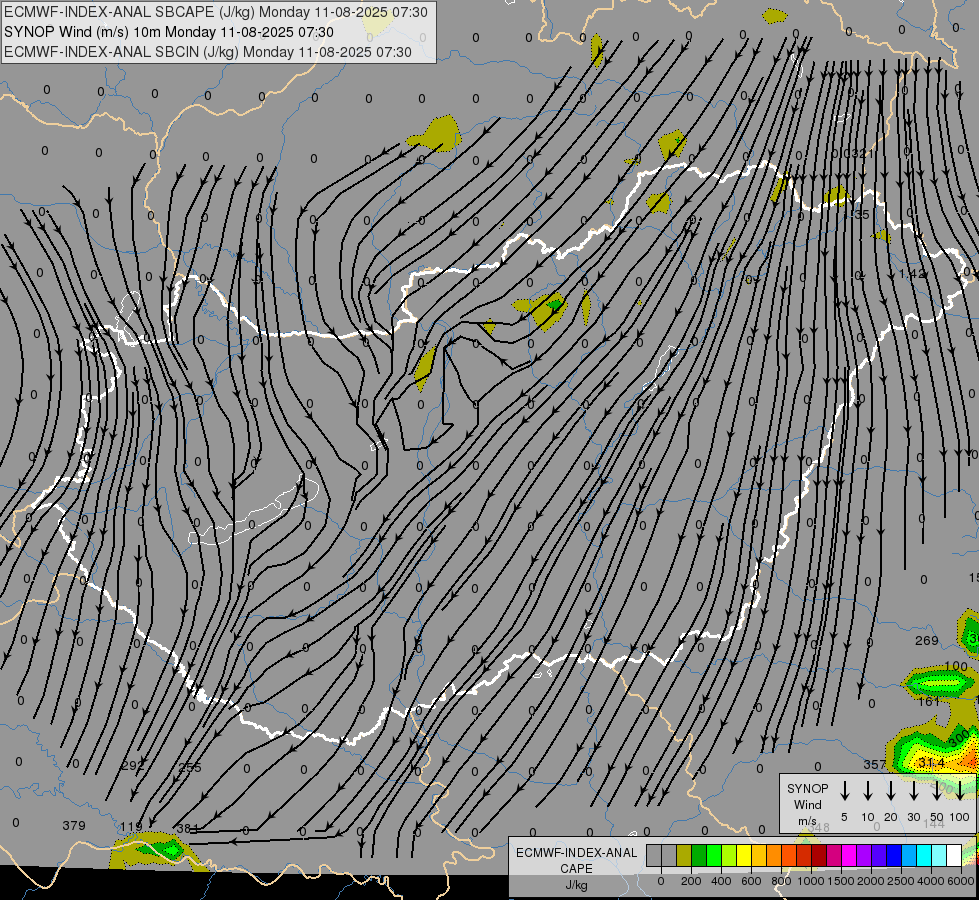Screen dimensions: 979x900
Task: Click the map value 269 on the map
Action: point(927,640)
